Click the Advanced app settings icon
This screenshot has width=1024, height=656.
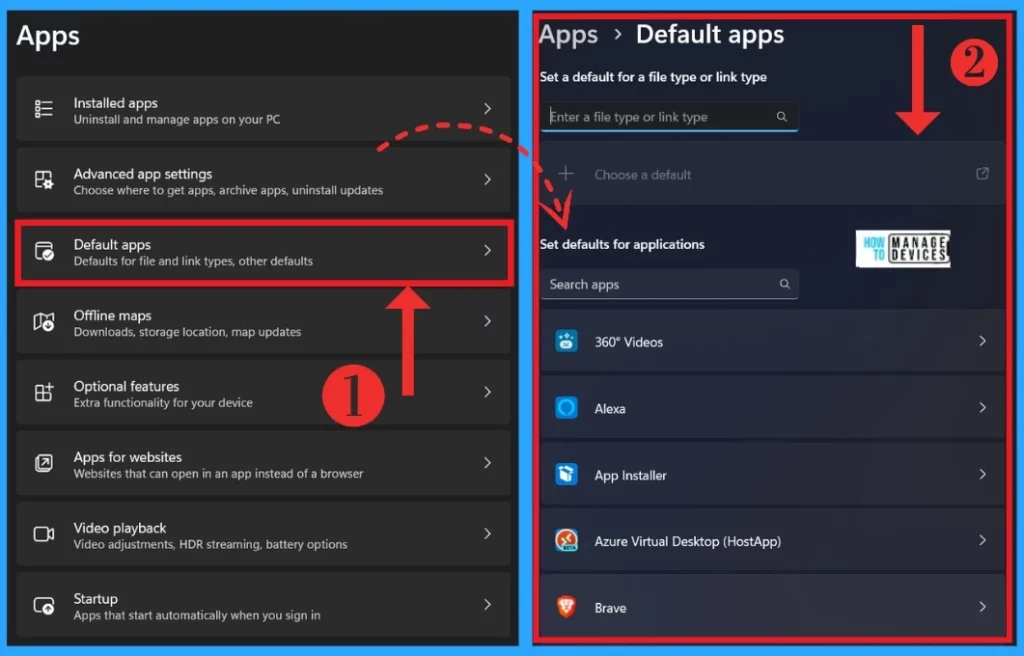pos(44,180)
